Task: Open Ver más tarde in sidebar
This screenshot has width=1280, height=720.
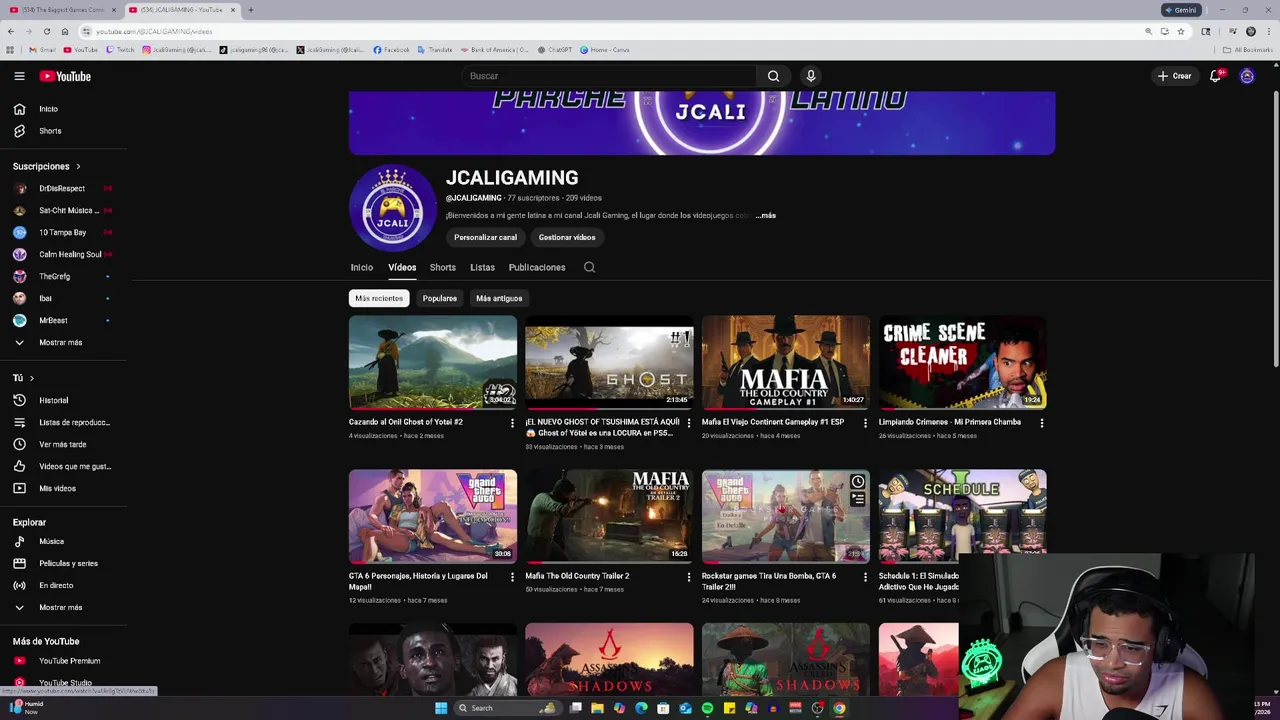Action: pos(62,444)
